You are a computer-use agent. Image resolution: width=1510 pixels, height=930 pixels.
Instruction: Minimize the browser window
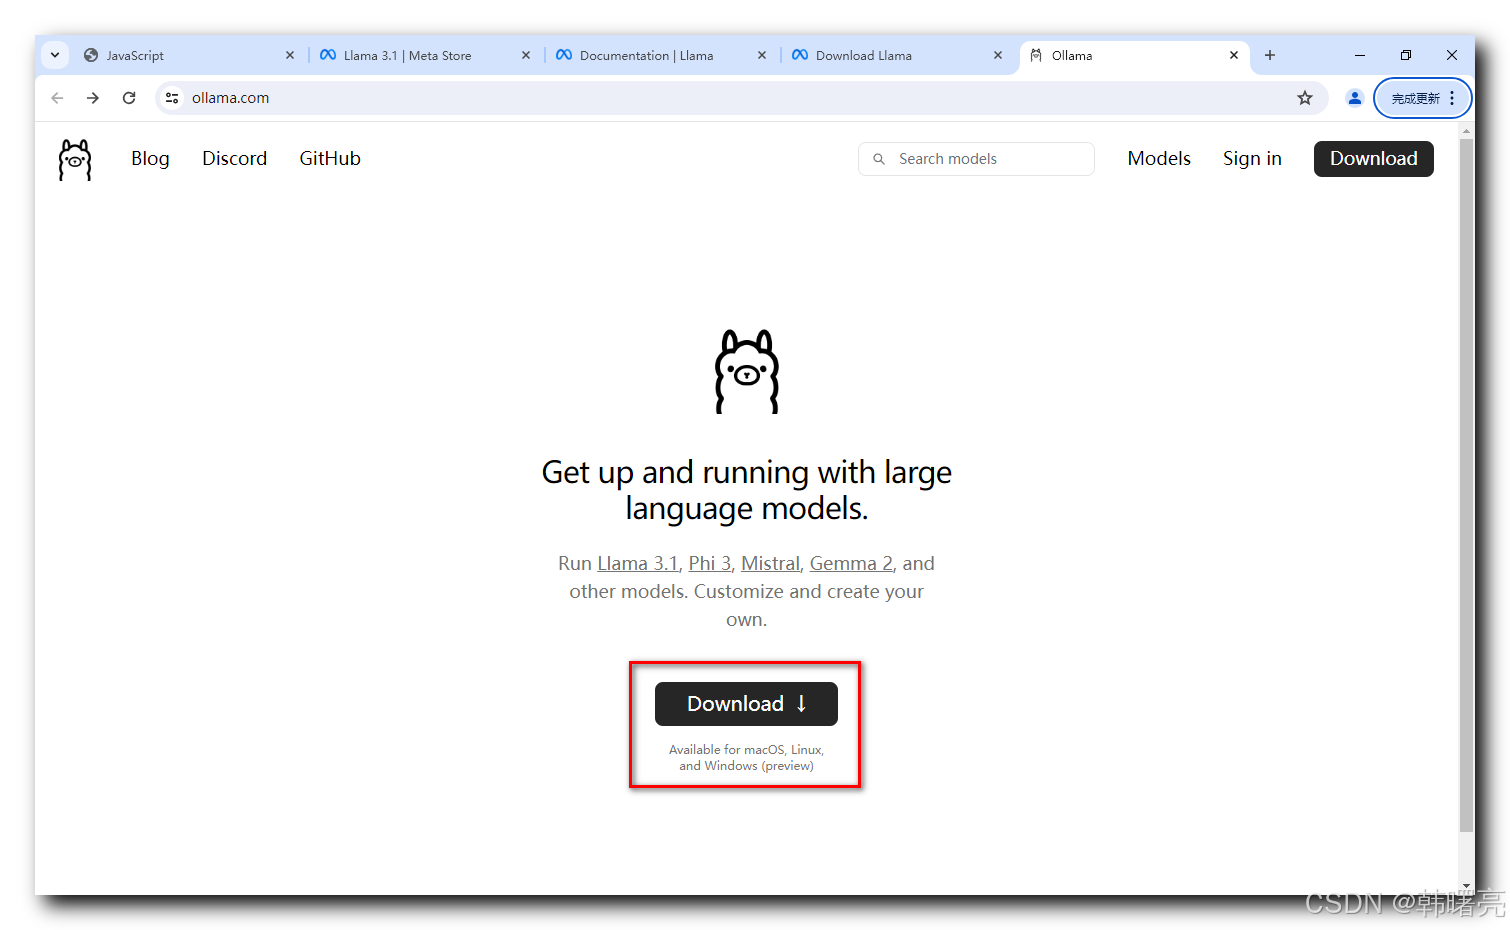[1360, 55]
